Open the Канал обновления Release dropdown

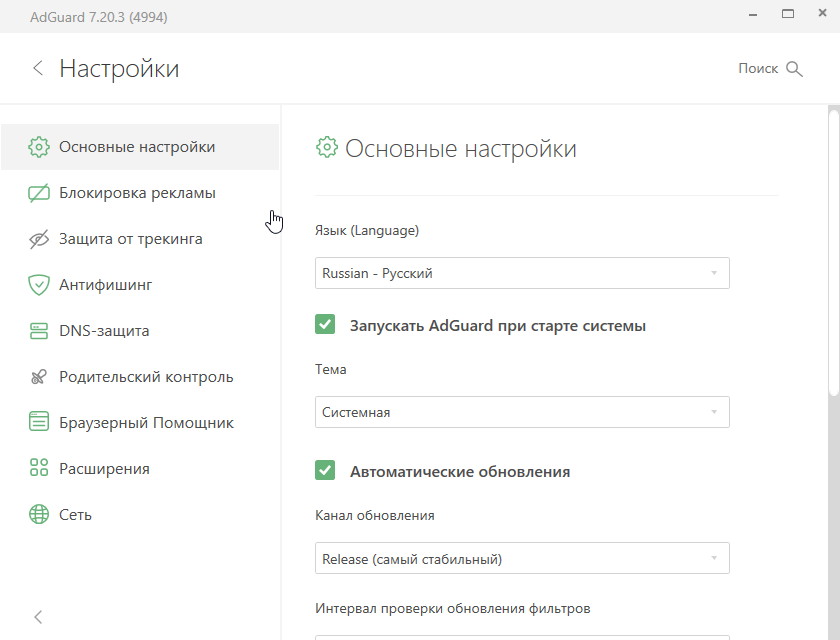coord(522,558)
